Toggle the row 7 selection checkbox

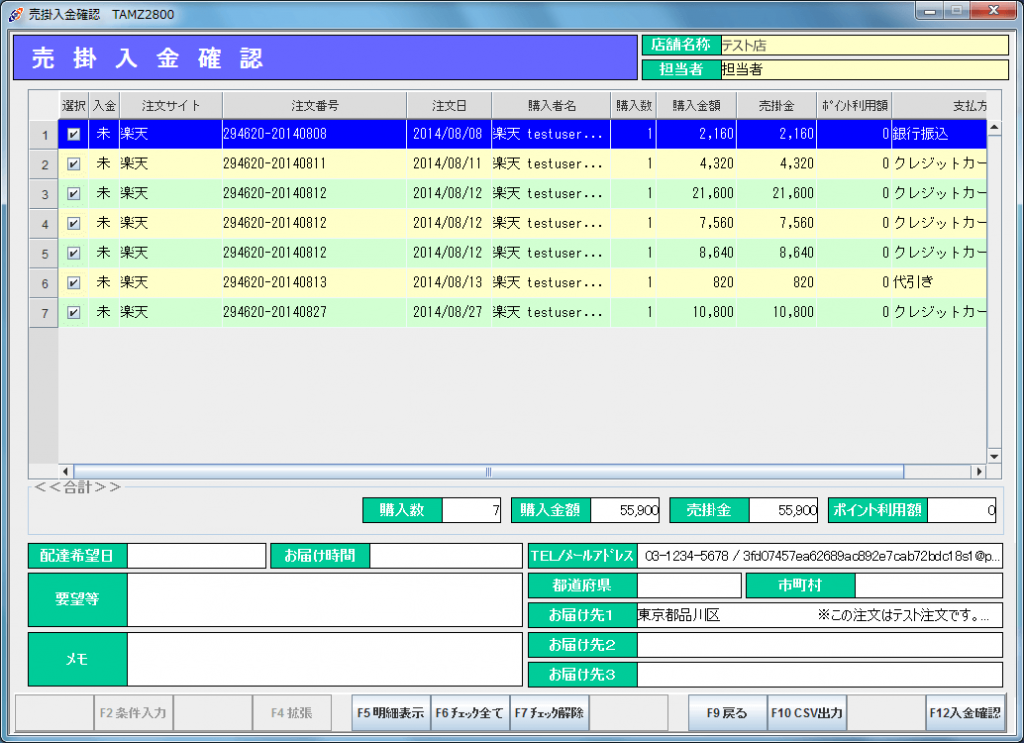[74, 313]
